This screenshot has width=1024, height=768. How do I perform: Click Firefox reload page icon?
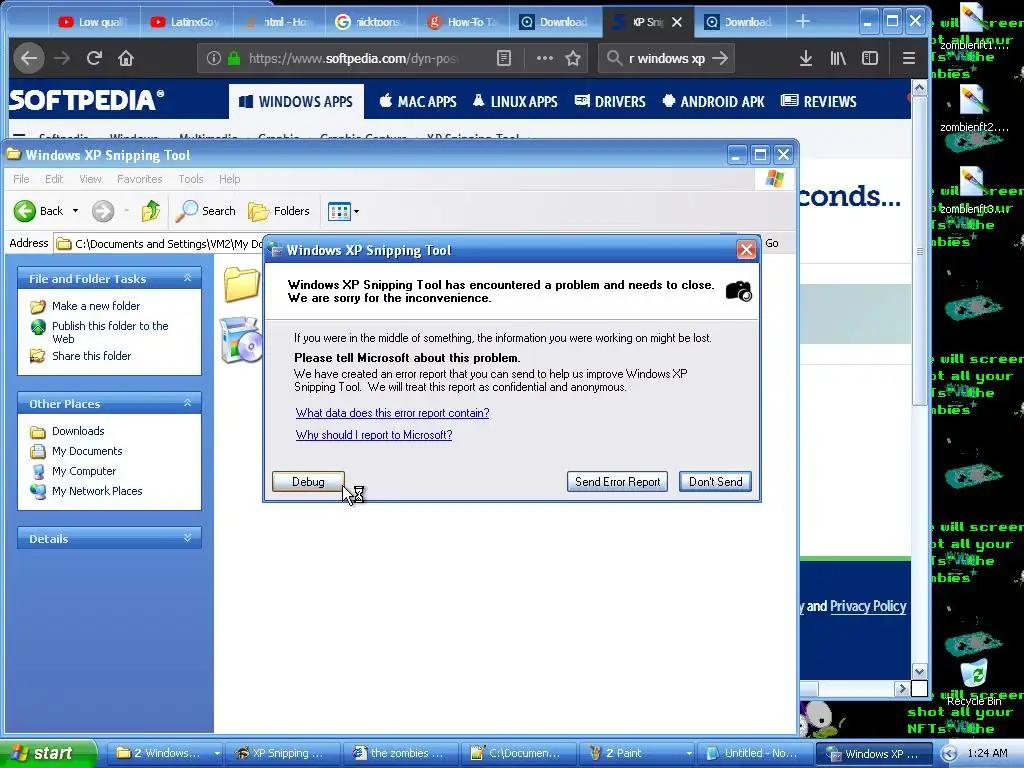point(94,58)
